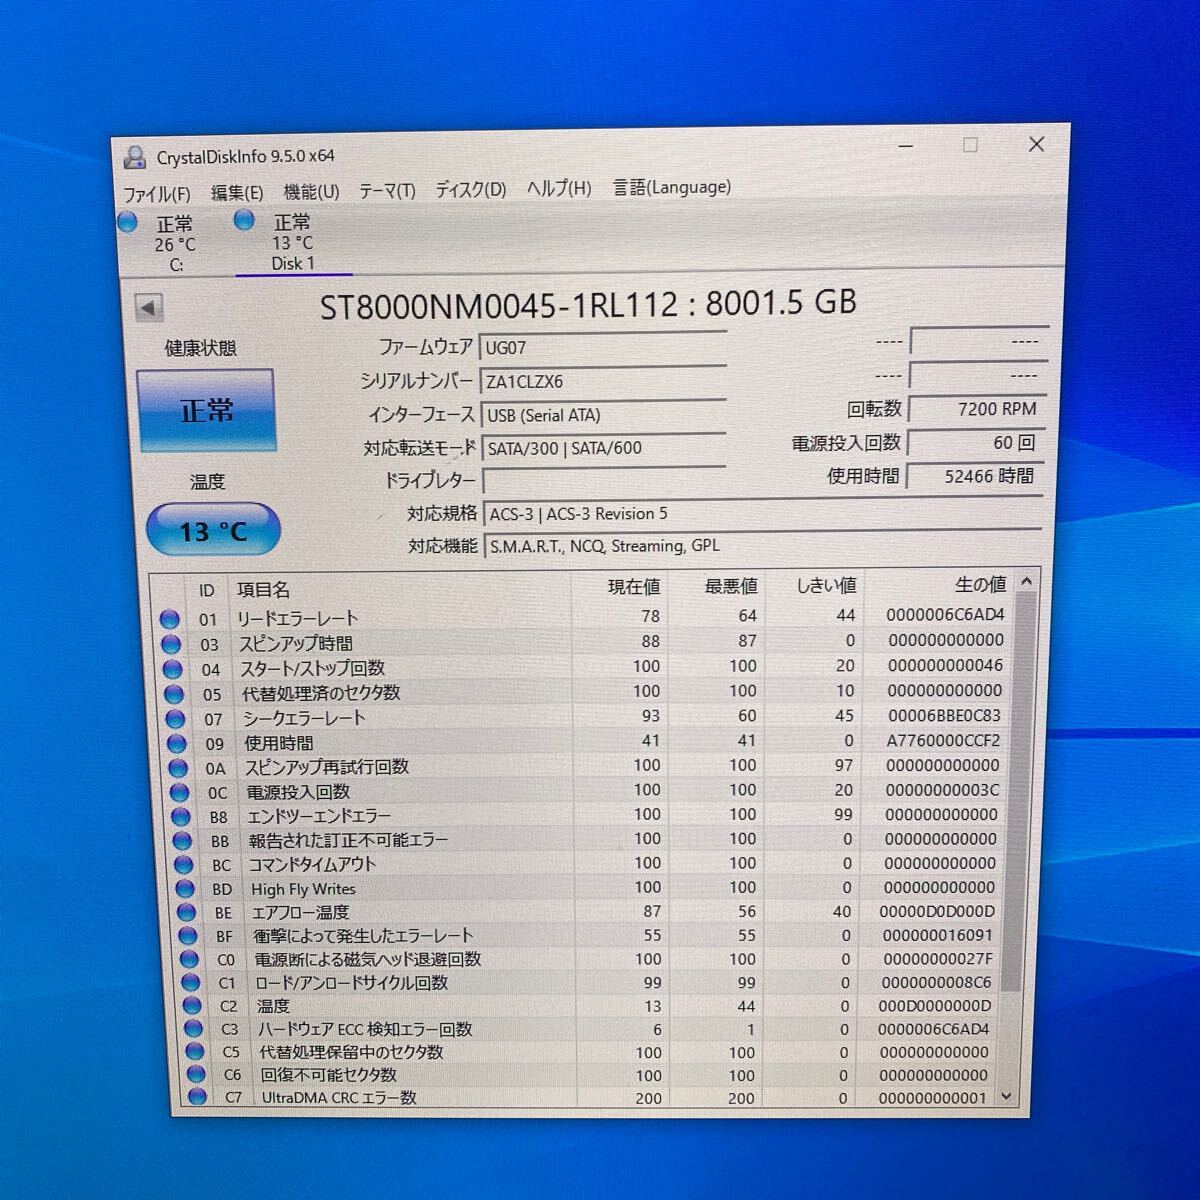
Task: Open the ファイル(F) menu
Action: pyautogui.click(x=156, y=194)
